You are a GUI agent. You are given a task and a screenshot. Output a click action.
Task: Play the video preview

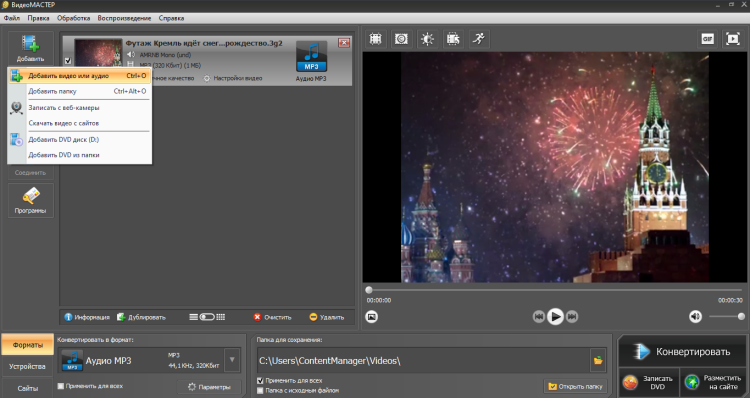coord(555,317)
